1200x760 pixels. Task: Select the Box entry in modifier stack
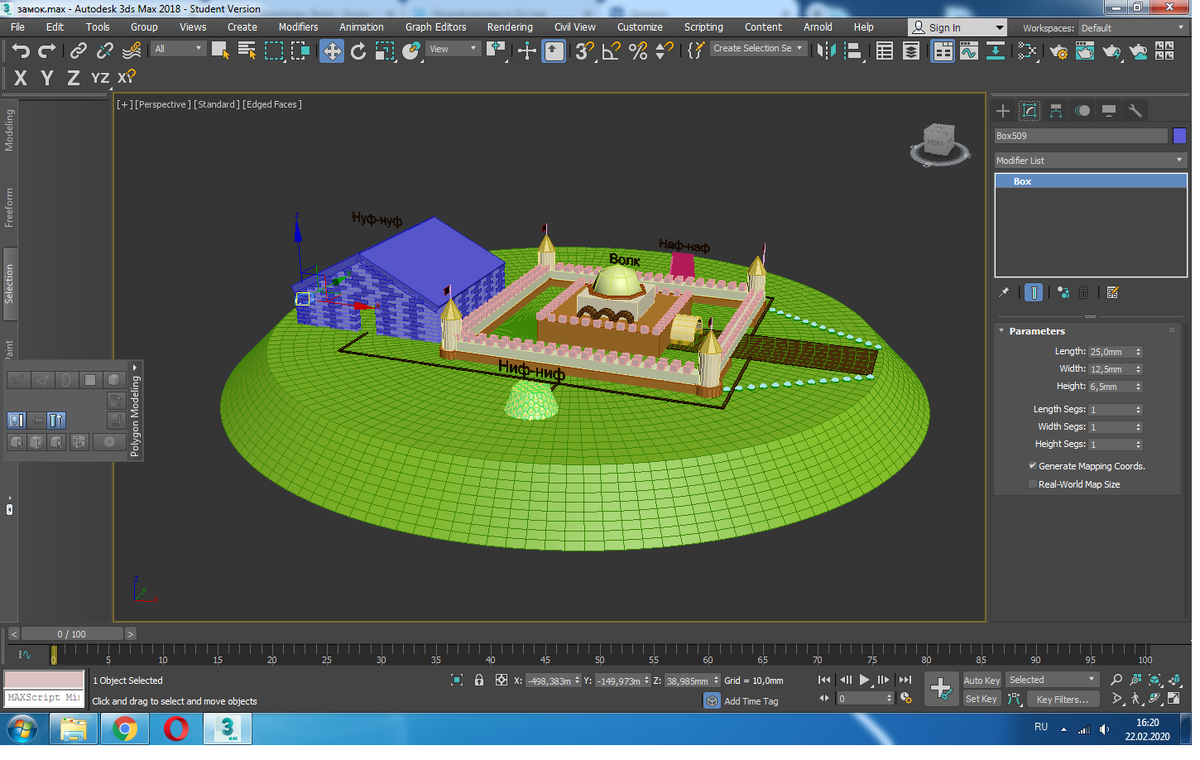pos(1090,181)
